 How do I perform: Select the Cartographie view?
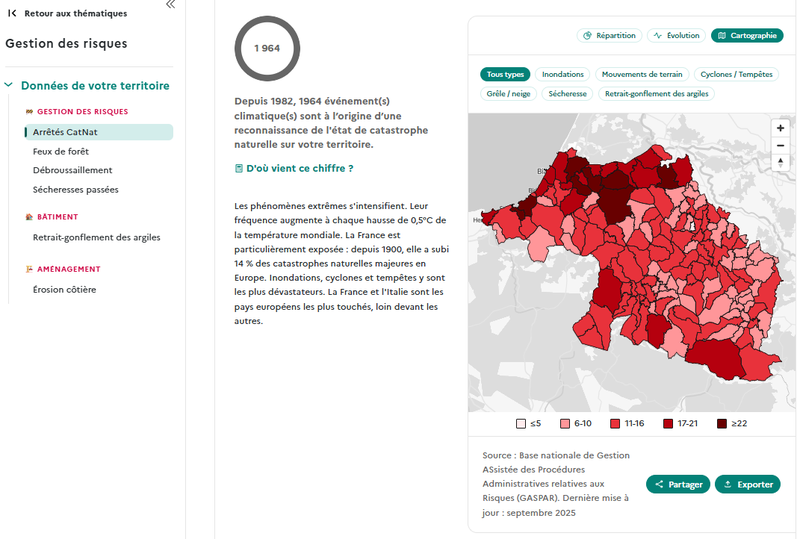(x=747, y=35)
